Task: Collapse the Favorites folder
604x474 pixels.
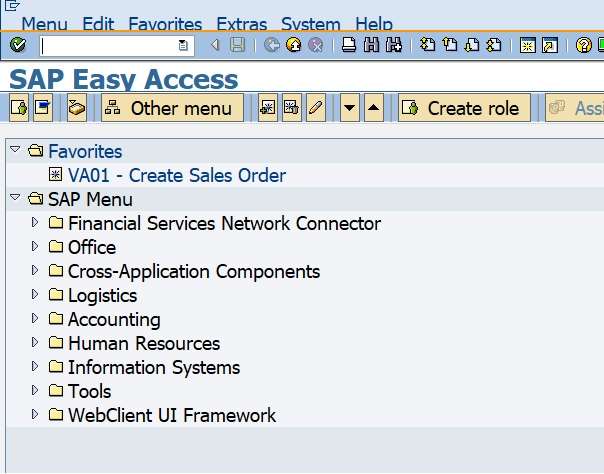Action: (x=15, y=151)
